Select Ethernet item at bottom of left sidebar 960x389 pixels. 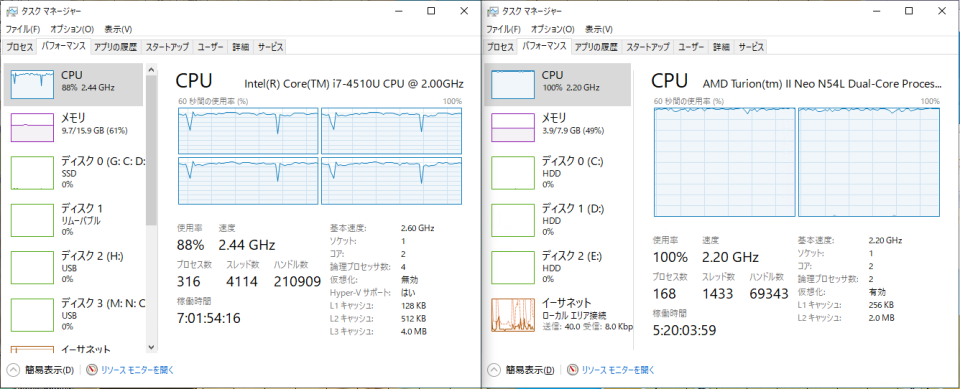click(x=74, y=348)
